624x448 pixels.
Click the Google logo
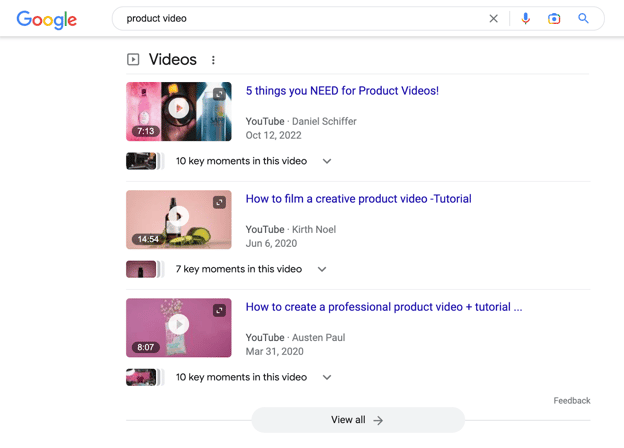coord(47,19)
